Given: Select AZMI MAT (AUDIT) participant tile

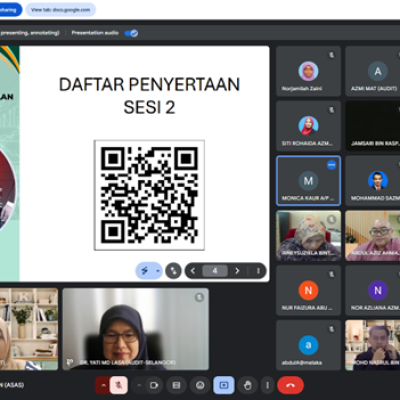Looking at the screenshot, I should click(373, 71).
